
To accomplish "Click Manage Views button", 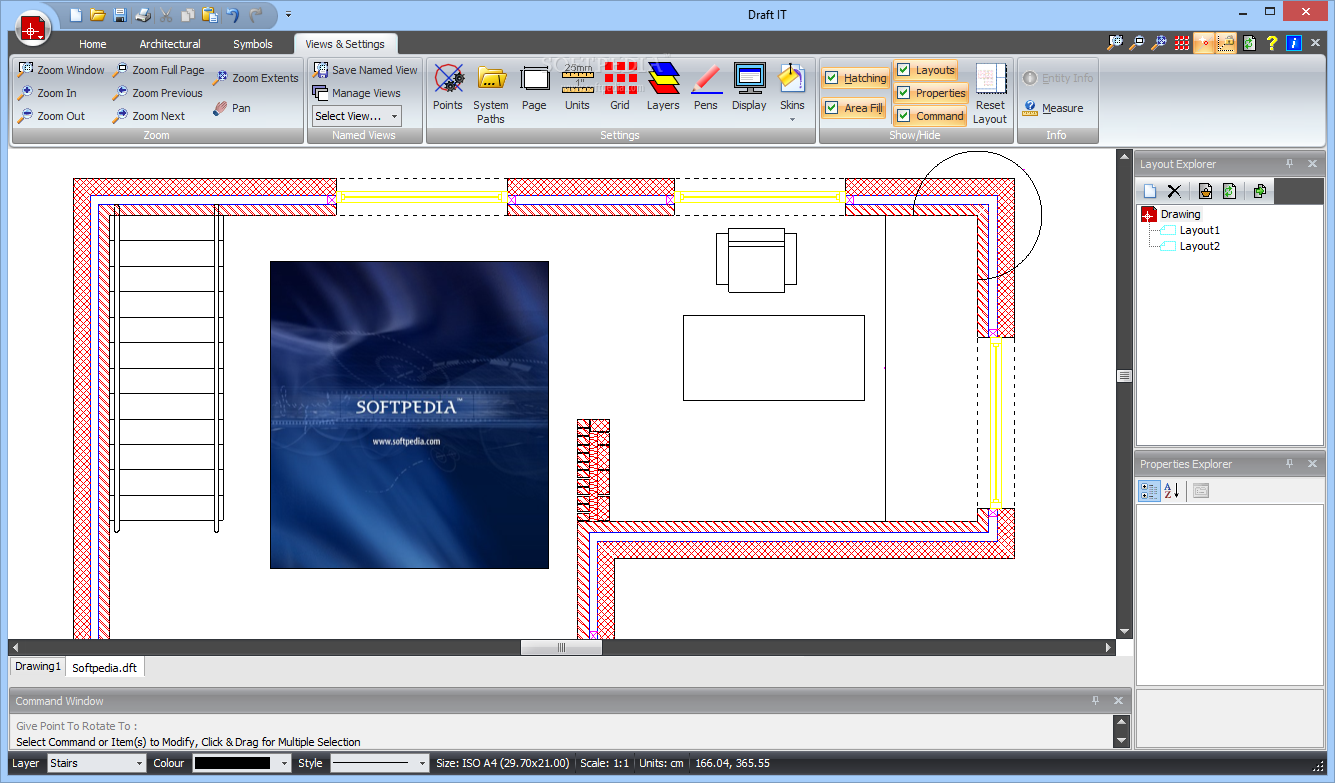I will [356, 93].
